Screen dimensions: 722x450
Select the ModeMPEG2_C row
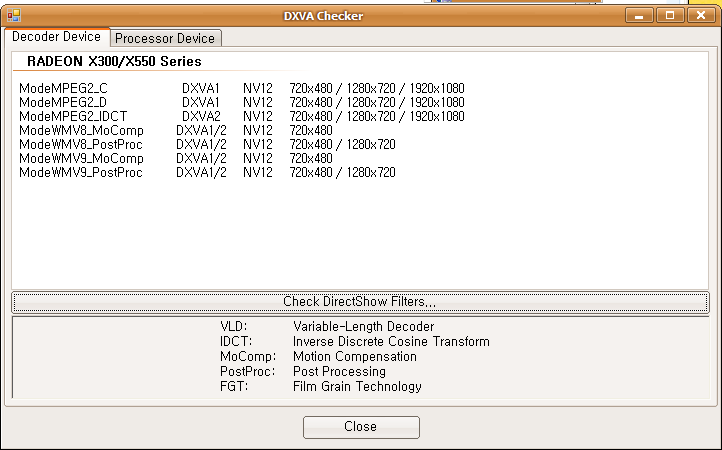click(242, 88)
